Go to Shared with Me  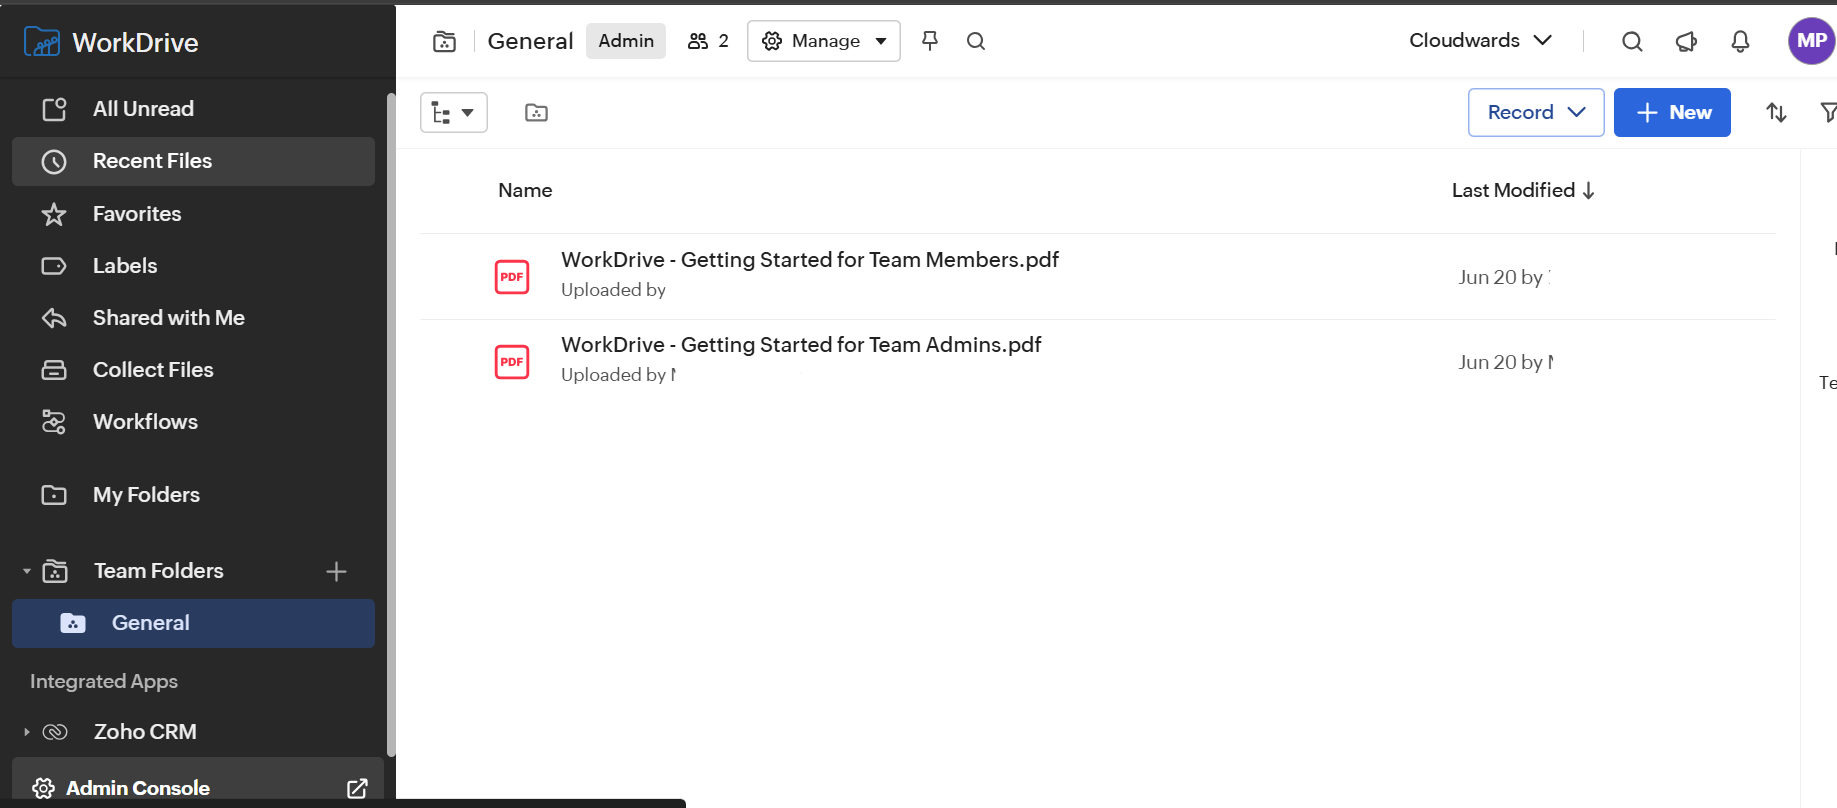click(x=168, y=318)
